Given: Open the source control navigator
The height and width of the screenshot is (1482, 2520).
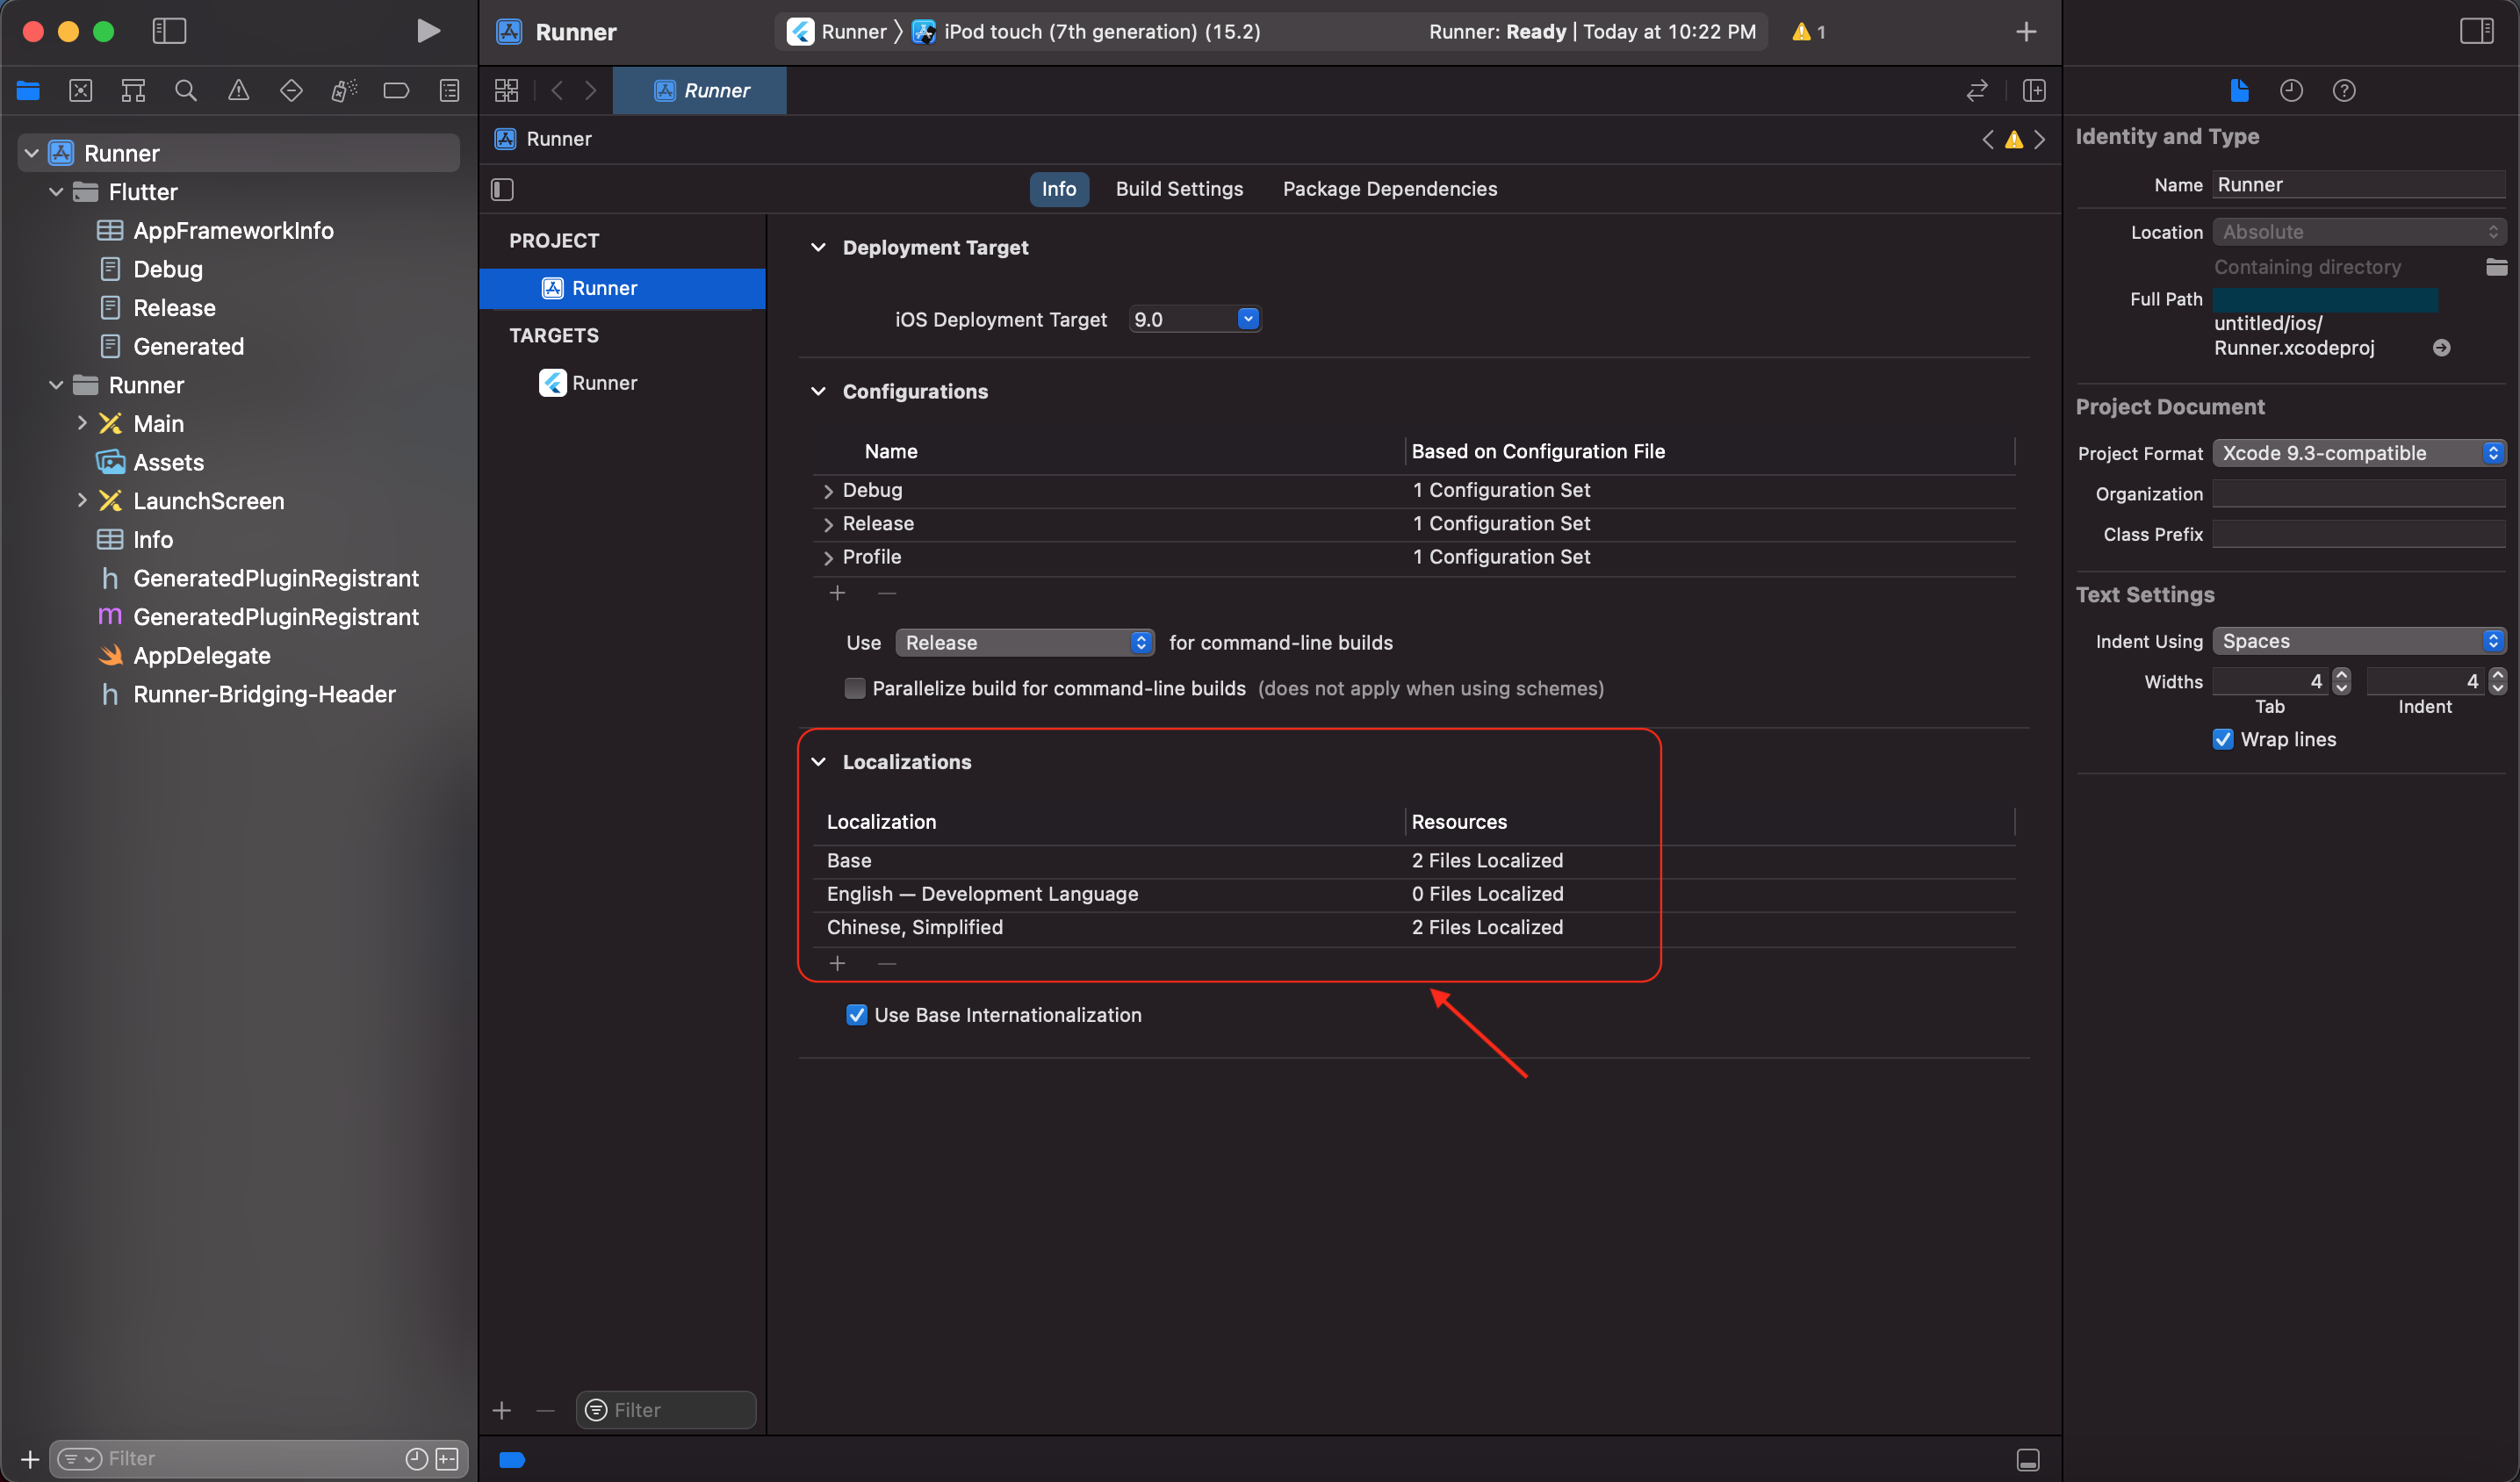Looking at the screenshot, I should click(x=81, y=91).
